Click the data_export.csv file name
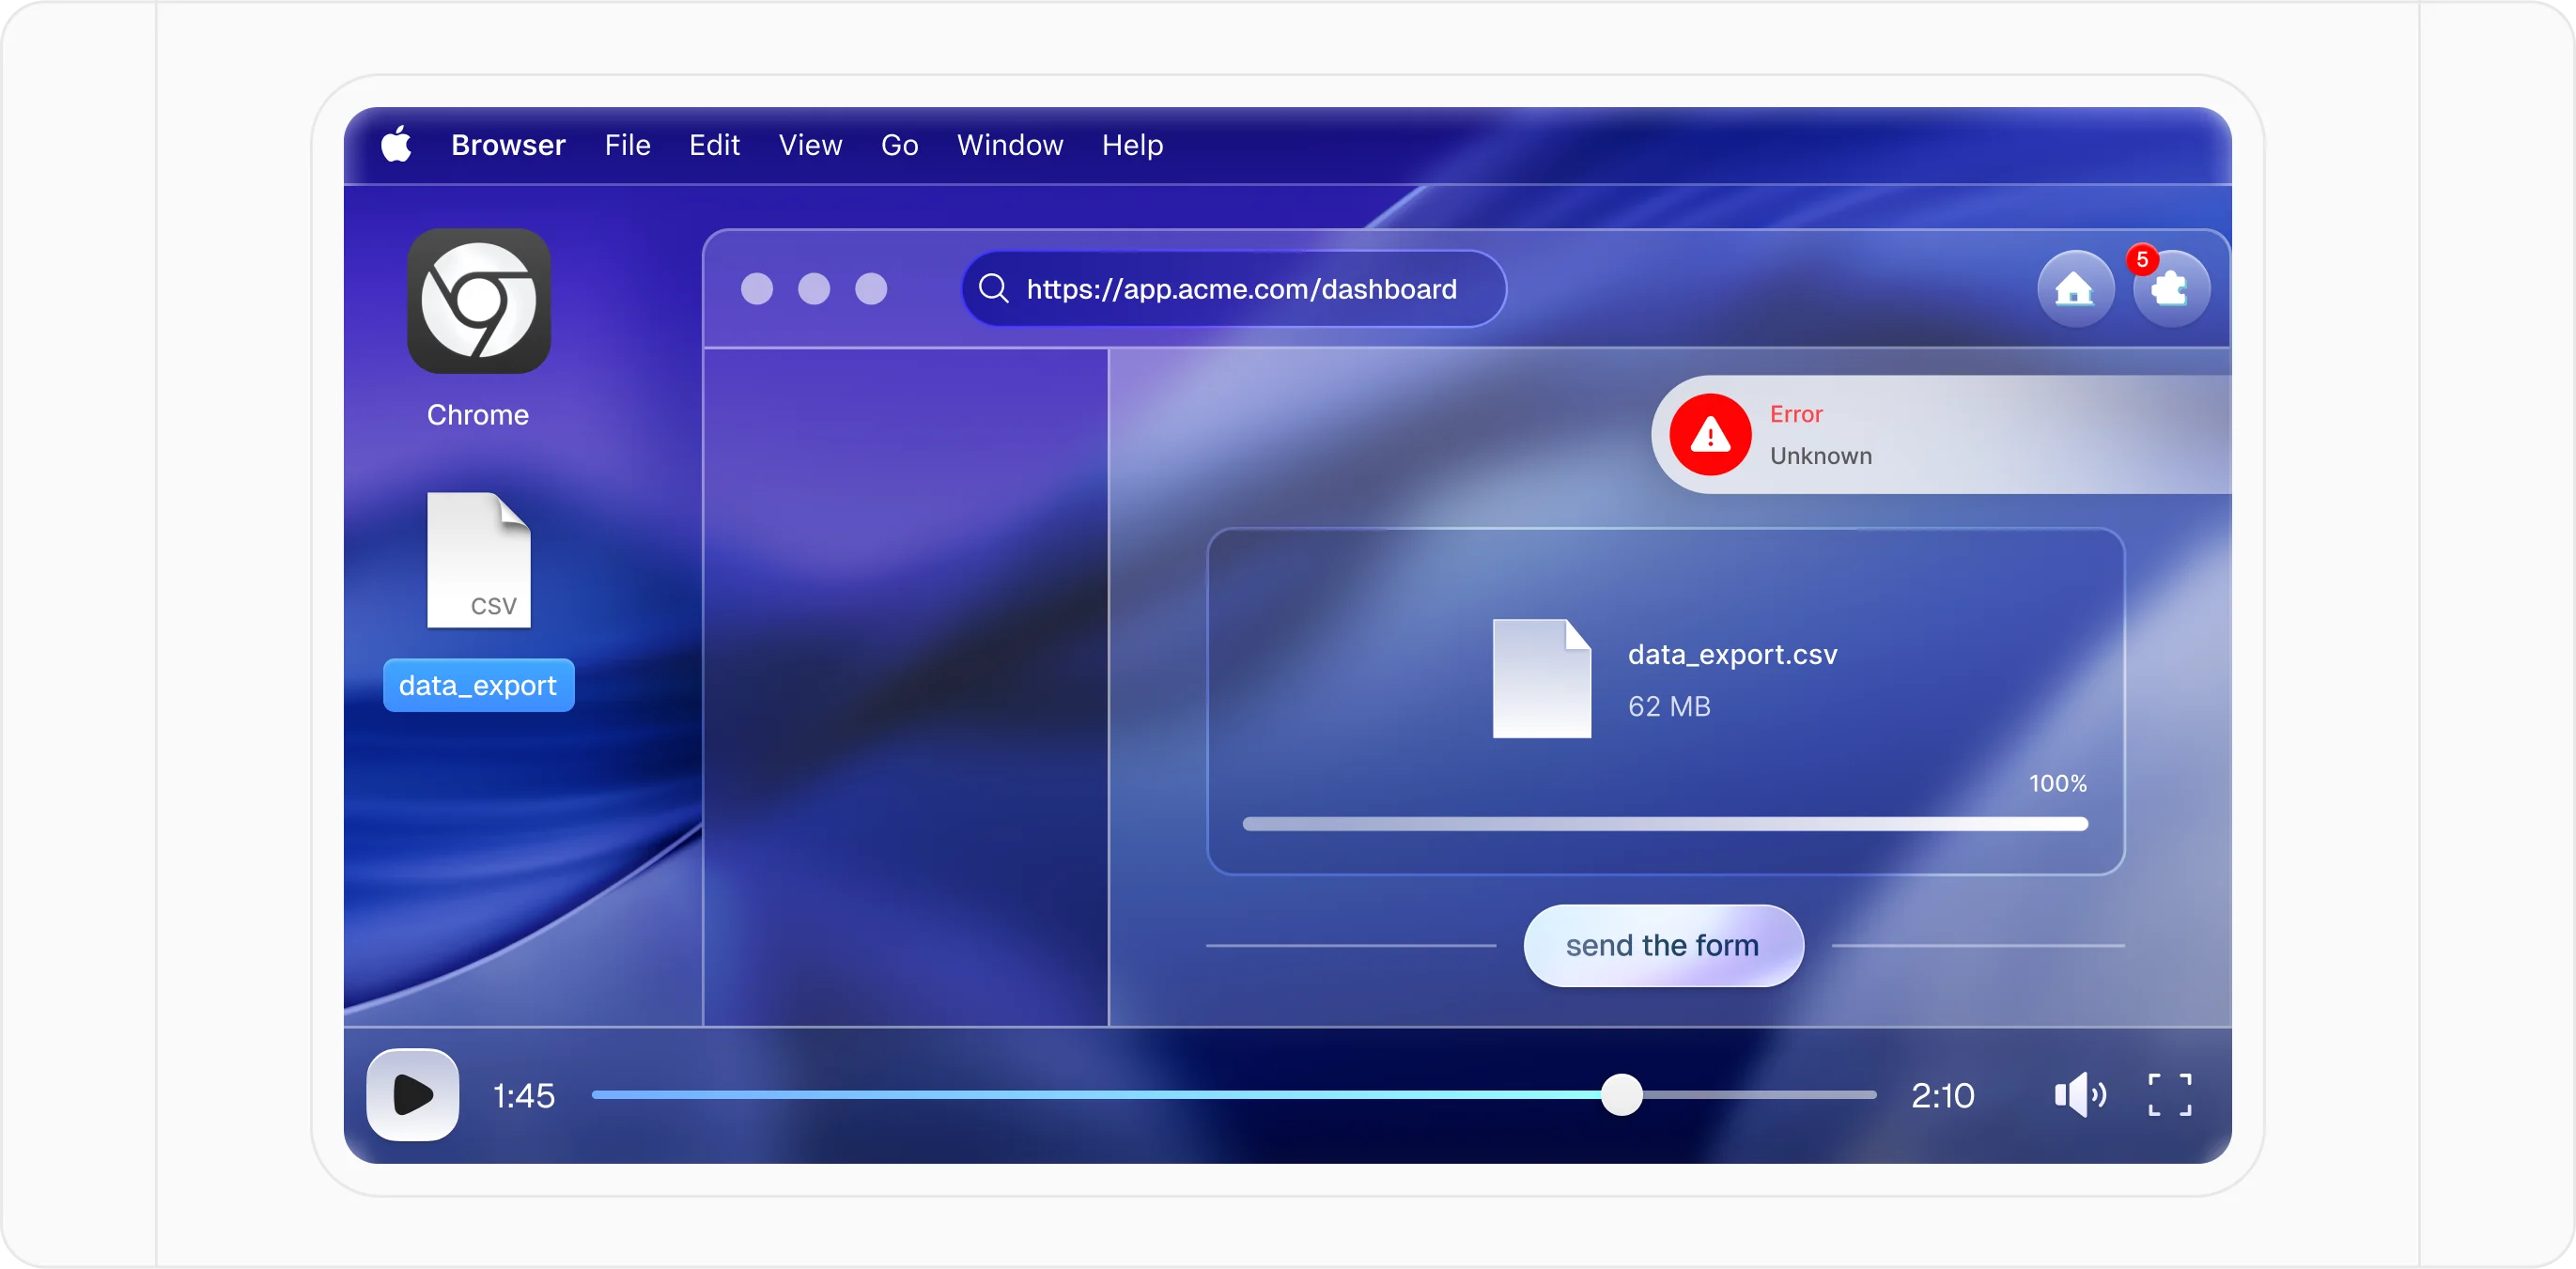The height and width of the screenshot is (1269, 2576). click(1732, 654)
